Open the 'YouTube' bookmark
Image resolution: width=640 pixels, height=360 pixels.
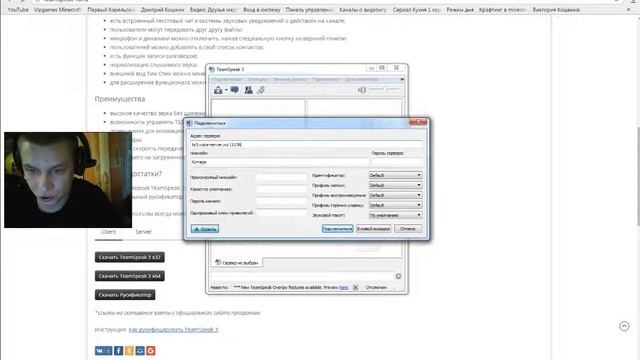(18, 9)
